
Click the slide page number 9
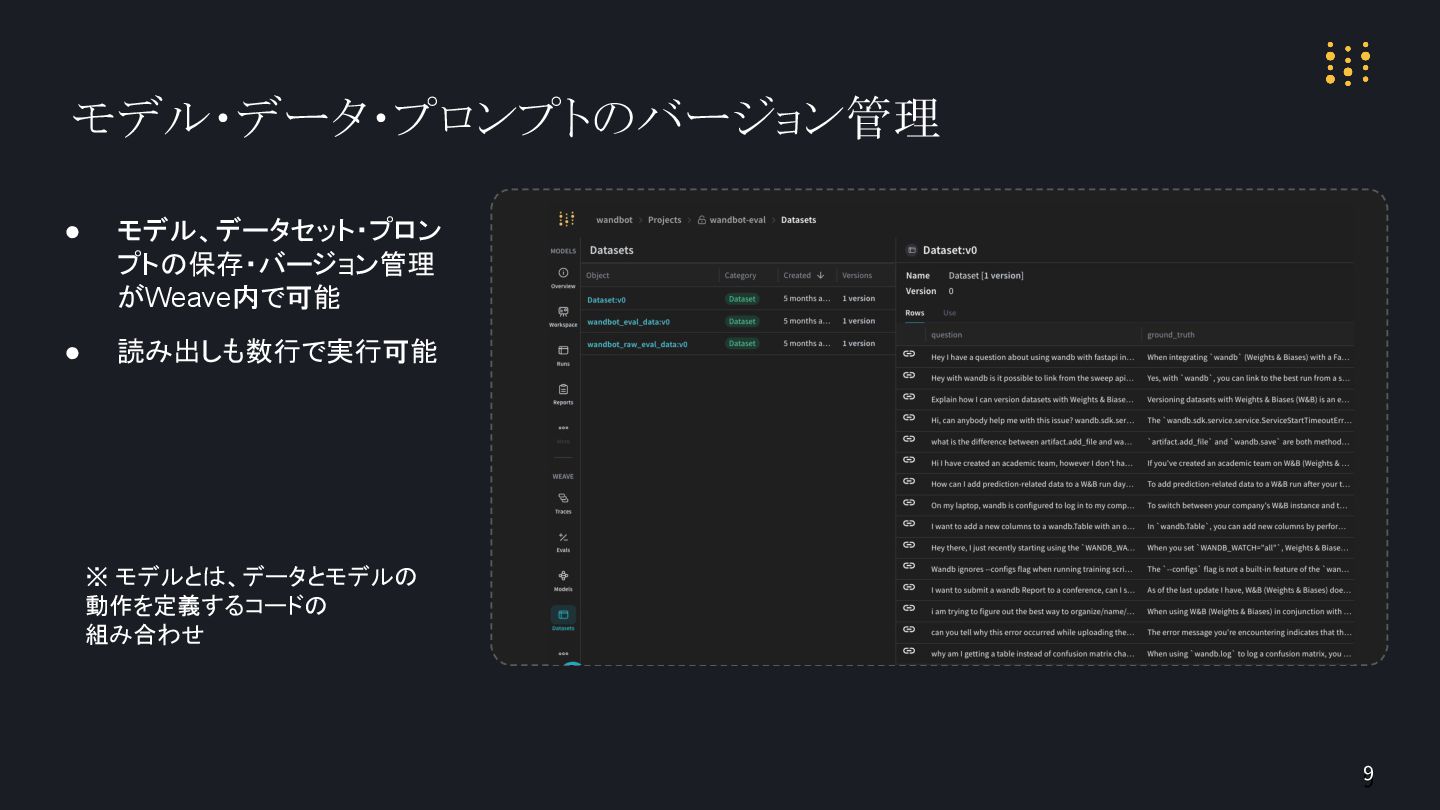[1368, 774]
